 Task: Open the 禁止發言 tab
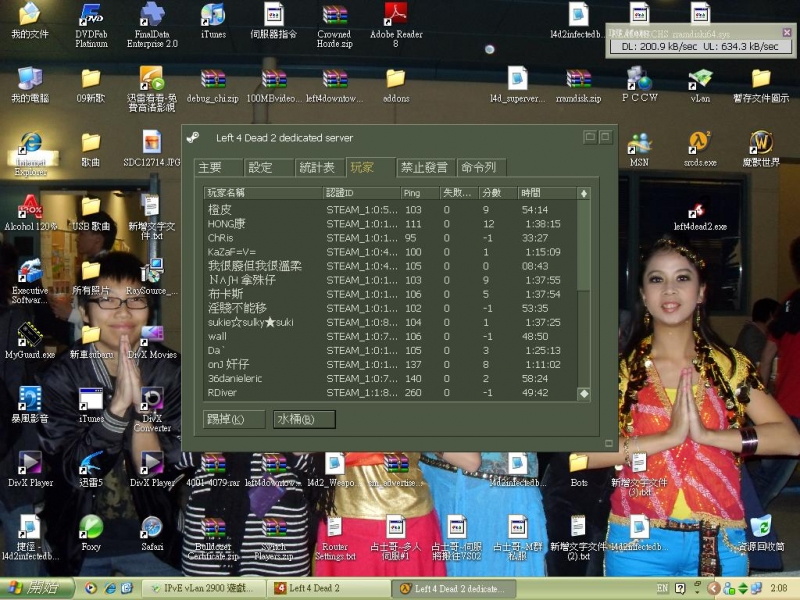(x=424, y=168)
